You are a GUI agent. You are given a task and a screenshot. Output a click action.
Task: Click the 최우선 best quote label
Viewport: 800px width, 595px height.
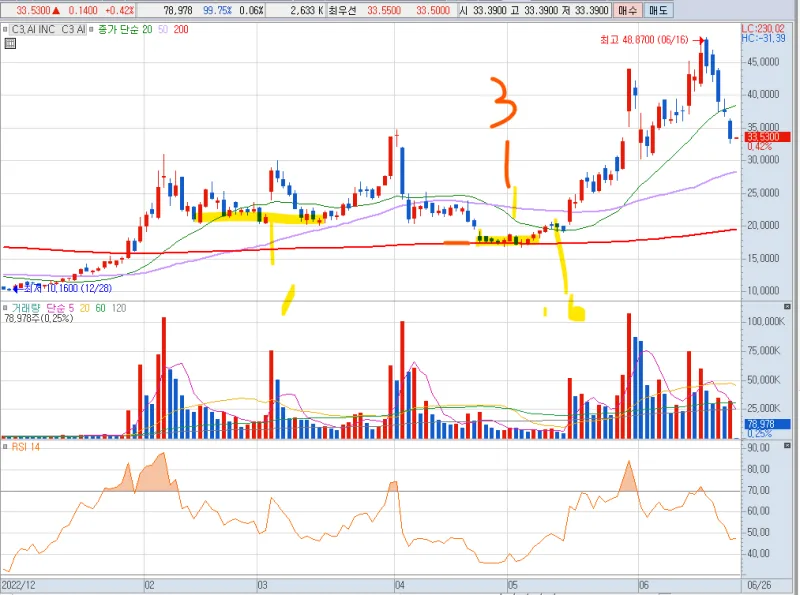pyautogui.click(x=344, y=10)
